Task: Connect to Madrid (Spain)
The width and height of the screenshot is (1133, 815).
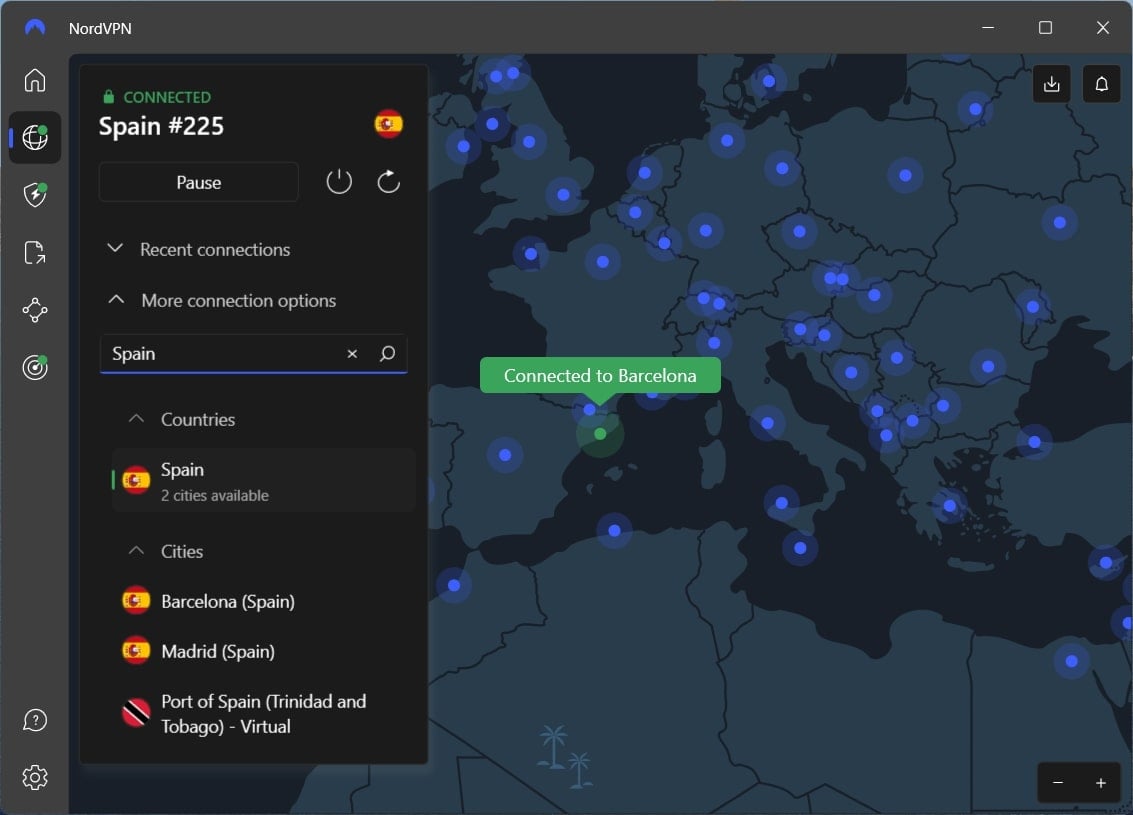Action: click(217, 651)
